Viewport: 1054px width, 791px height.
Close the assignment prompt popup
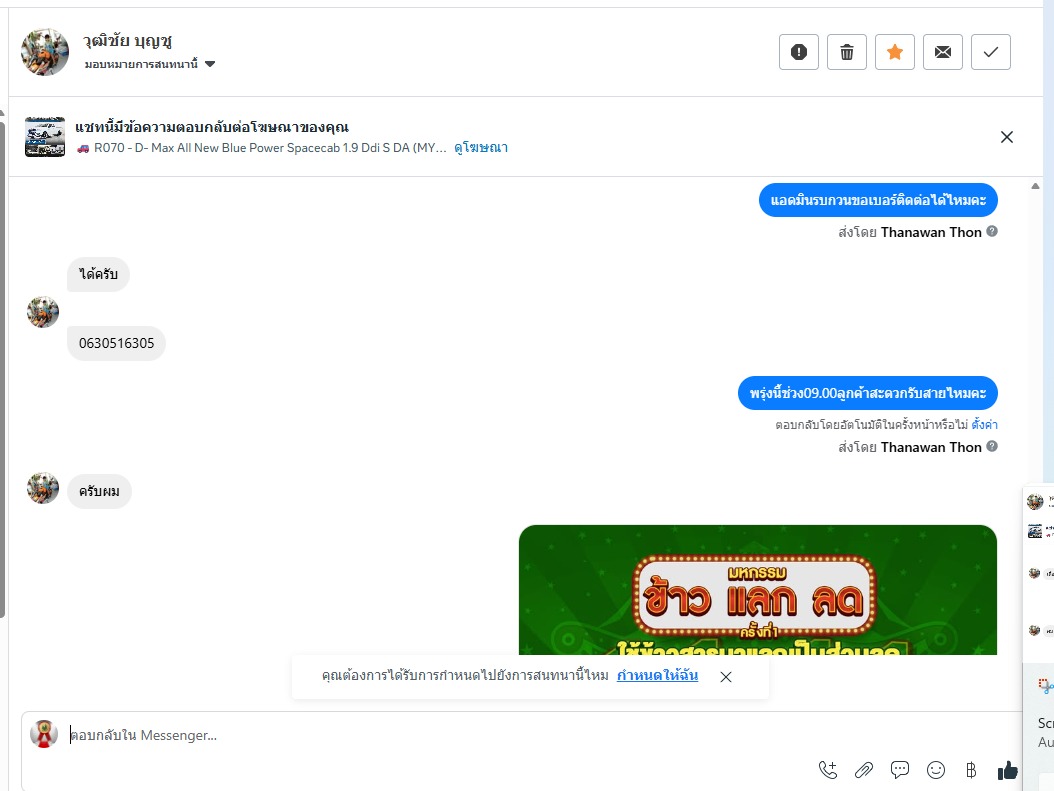tap(726, 677)
